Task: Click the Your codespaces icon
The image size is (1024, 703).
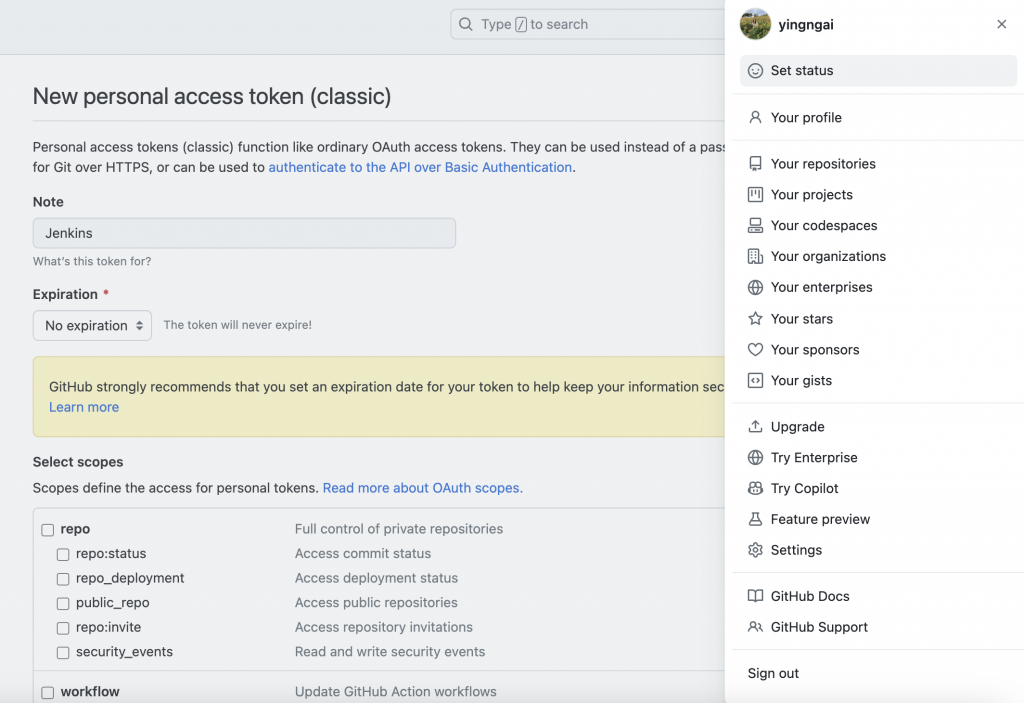Action: click(x=756, y=226)
